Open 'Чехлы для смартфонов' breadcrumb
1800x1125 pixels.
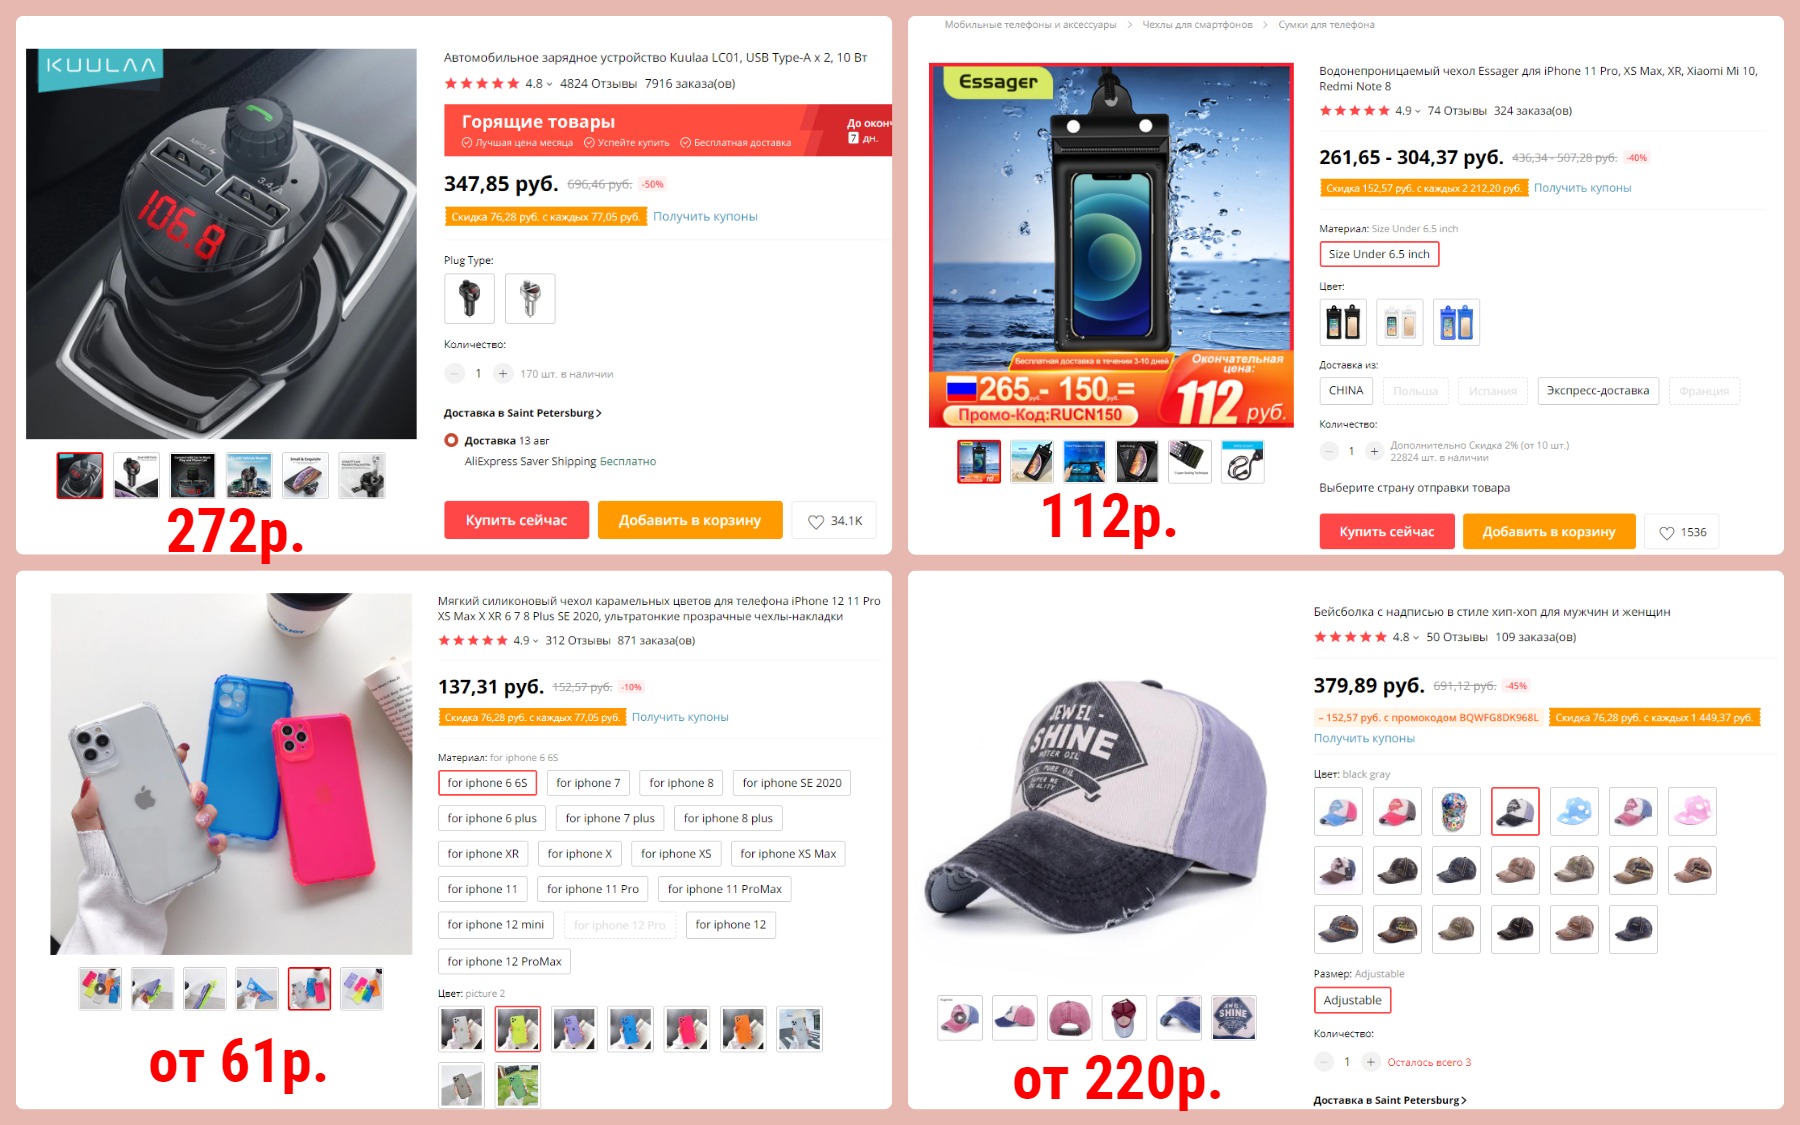(1197, 25)
